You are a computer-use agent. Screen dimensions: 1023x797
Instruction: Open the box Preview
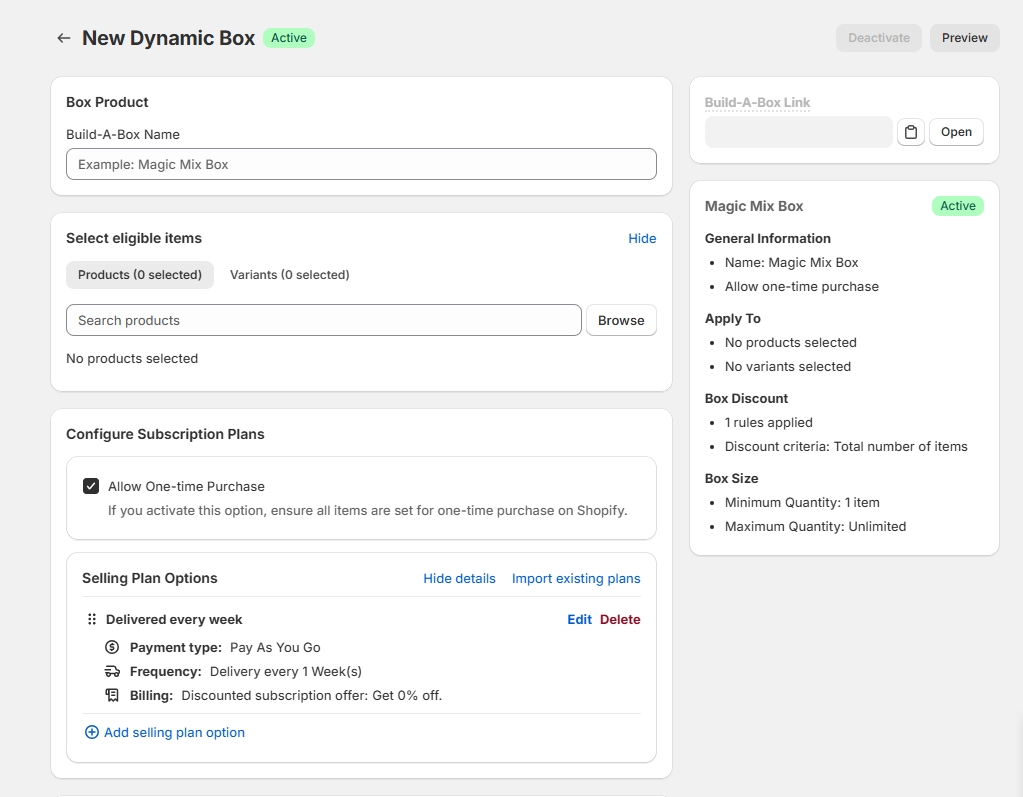964,38
